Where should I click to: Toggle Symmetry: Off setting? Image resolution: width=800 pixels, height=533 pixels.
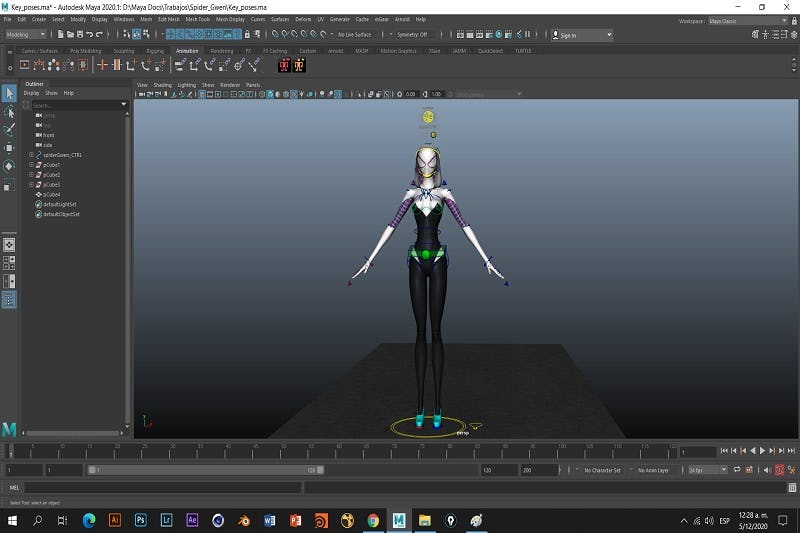[x=413, y=34]
